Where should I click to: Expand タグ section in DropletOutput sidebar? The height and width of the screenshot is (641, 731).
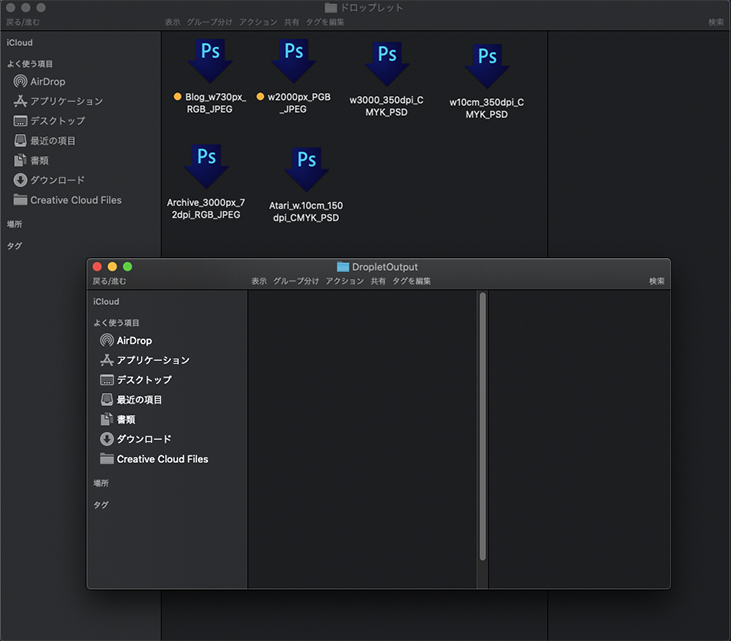coord(101,505)
